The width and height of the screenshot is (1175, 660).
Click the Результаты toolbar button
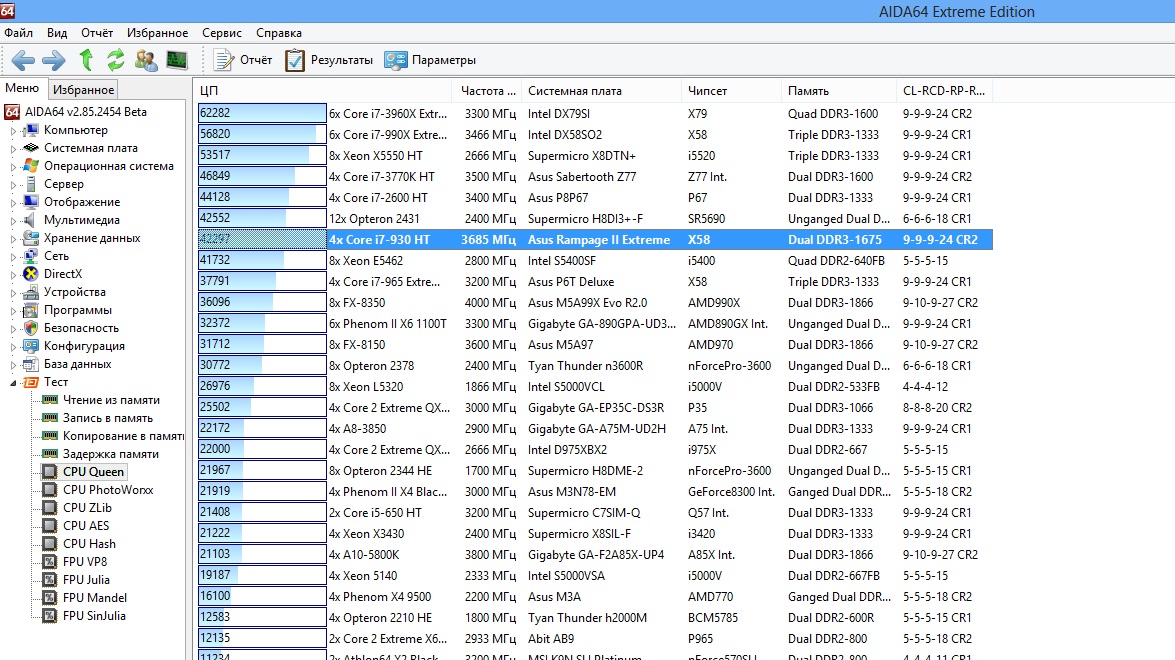(329, 60)
